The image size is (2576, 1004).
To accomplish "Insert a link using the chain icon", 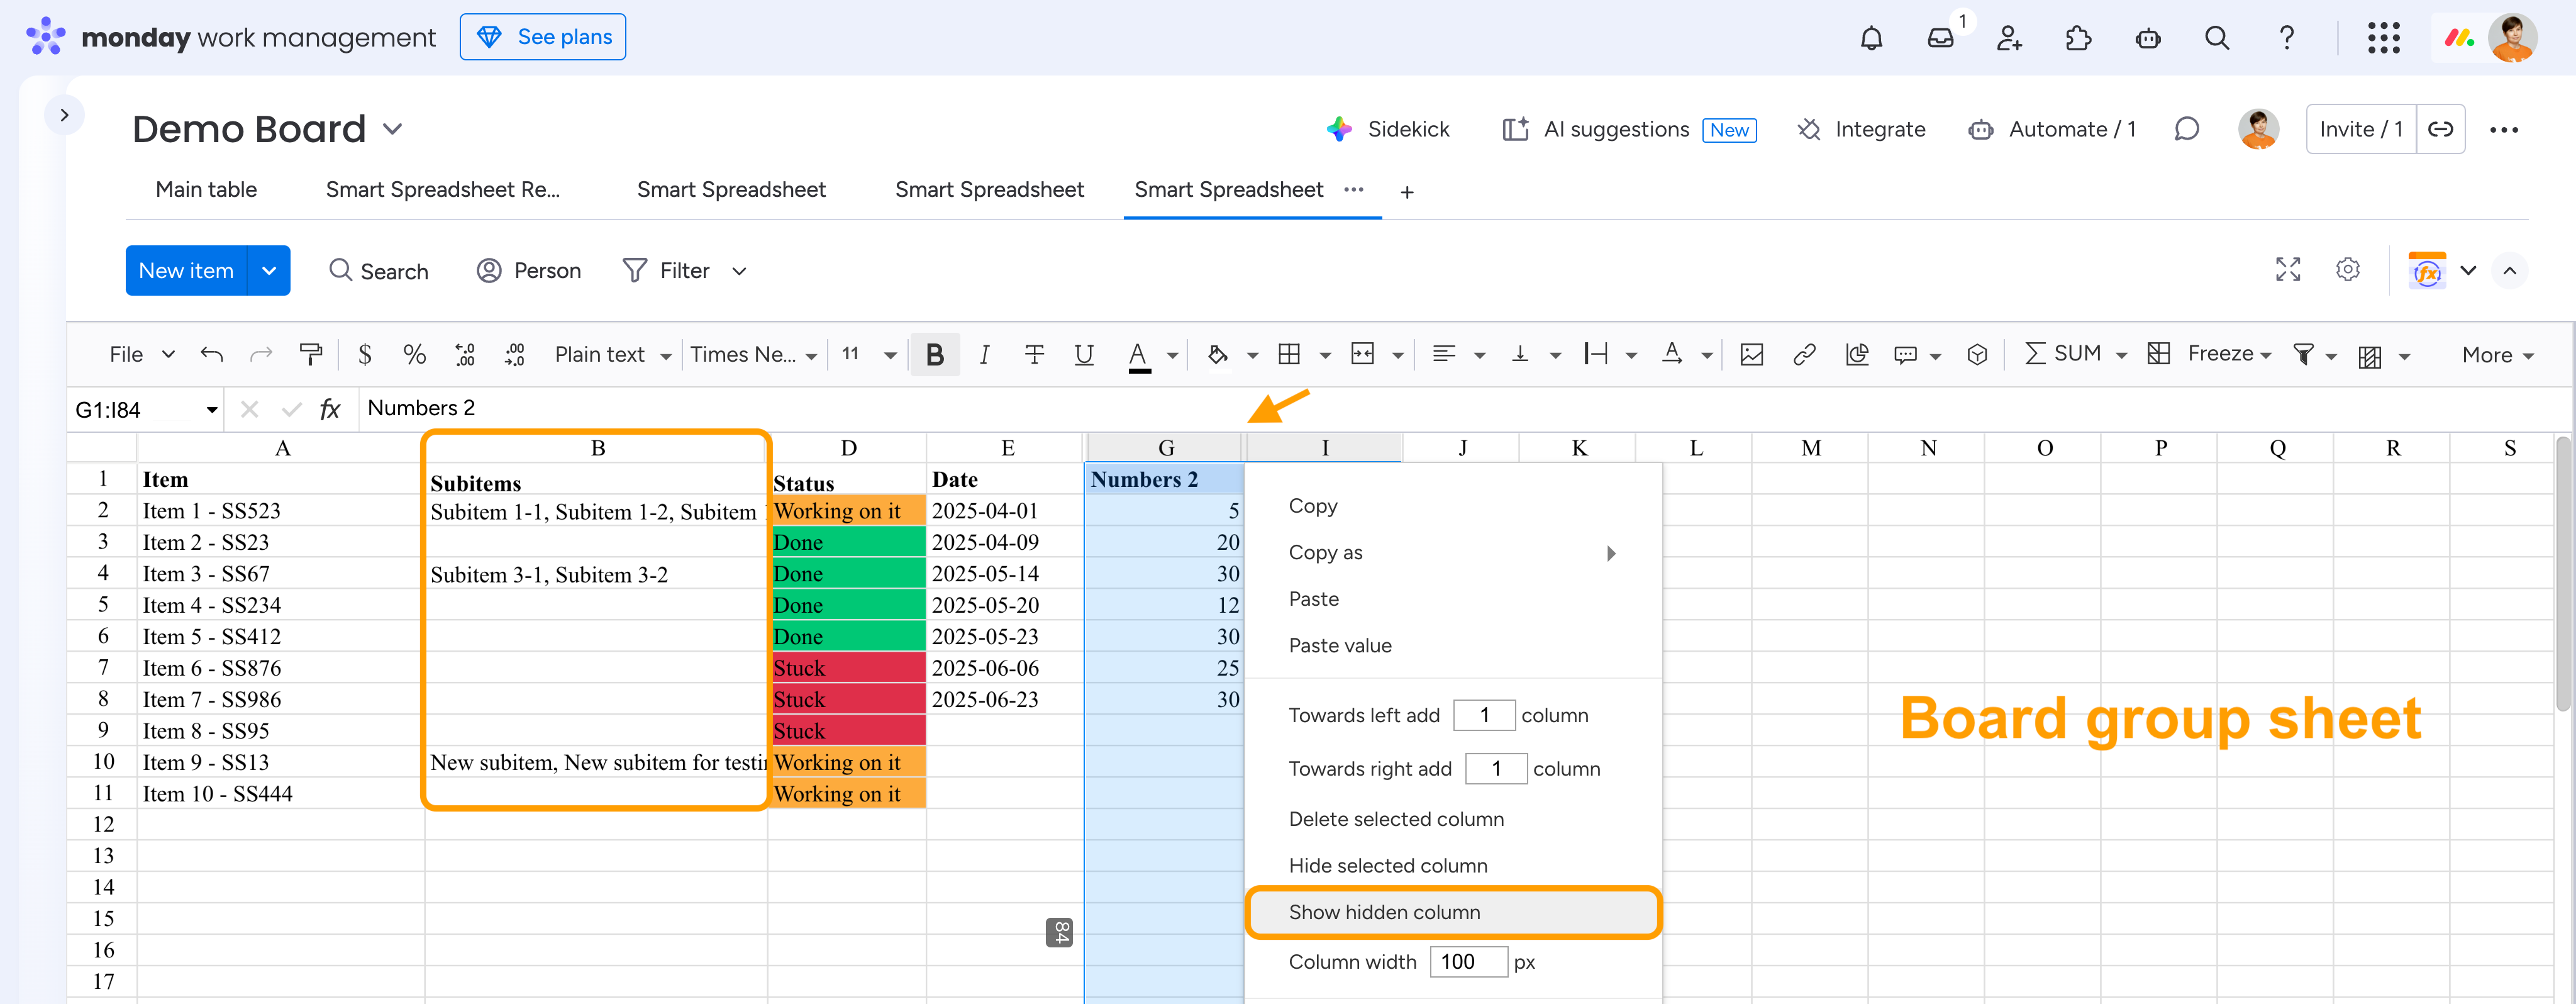I will [1804, 354].
